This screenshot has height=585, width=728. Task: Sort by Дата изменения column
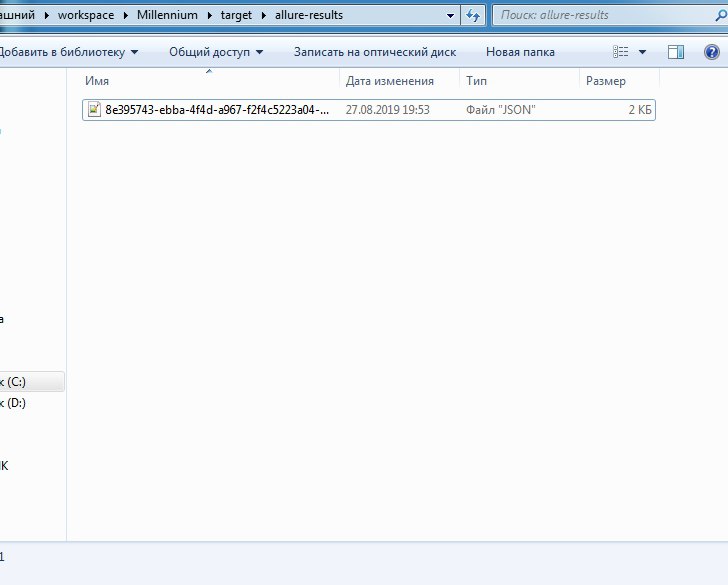[x=399, y=81]
